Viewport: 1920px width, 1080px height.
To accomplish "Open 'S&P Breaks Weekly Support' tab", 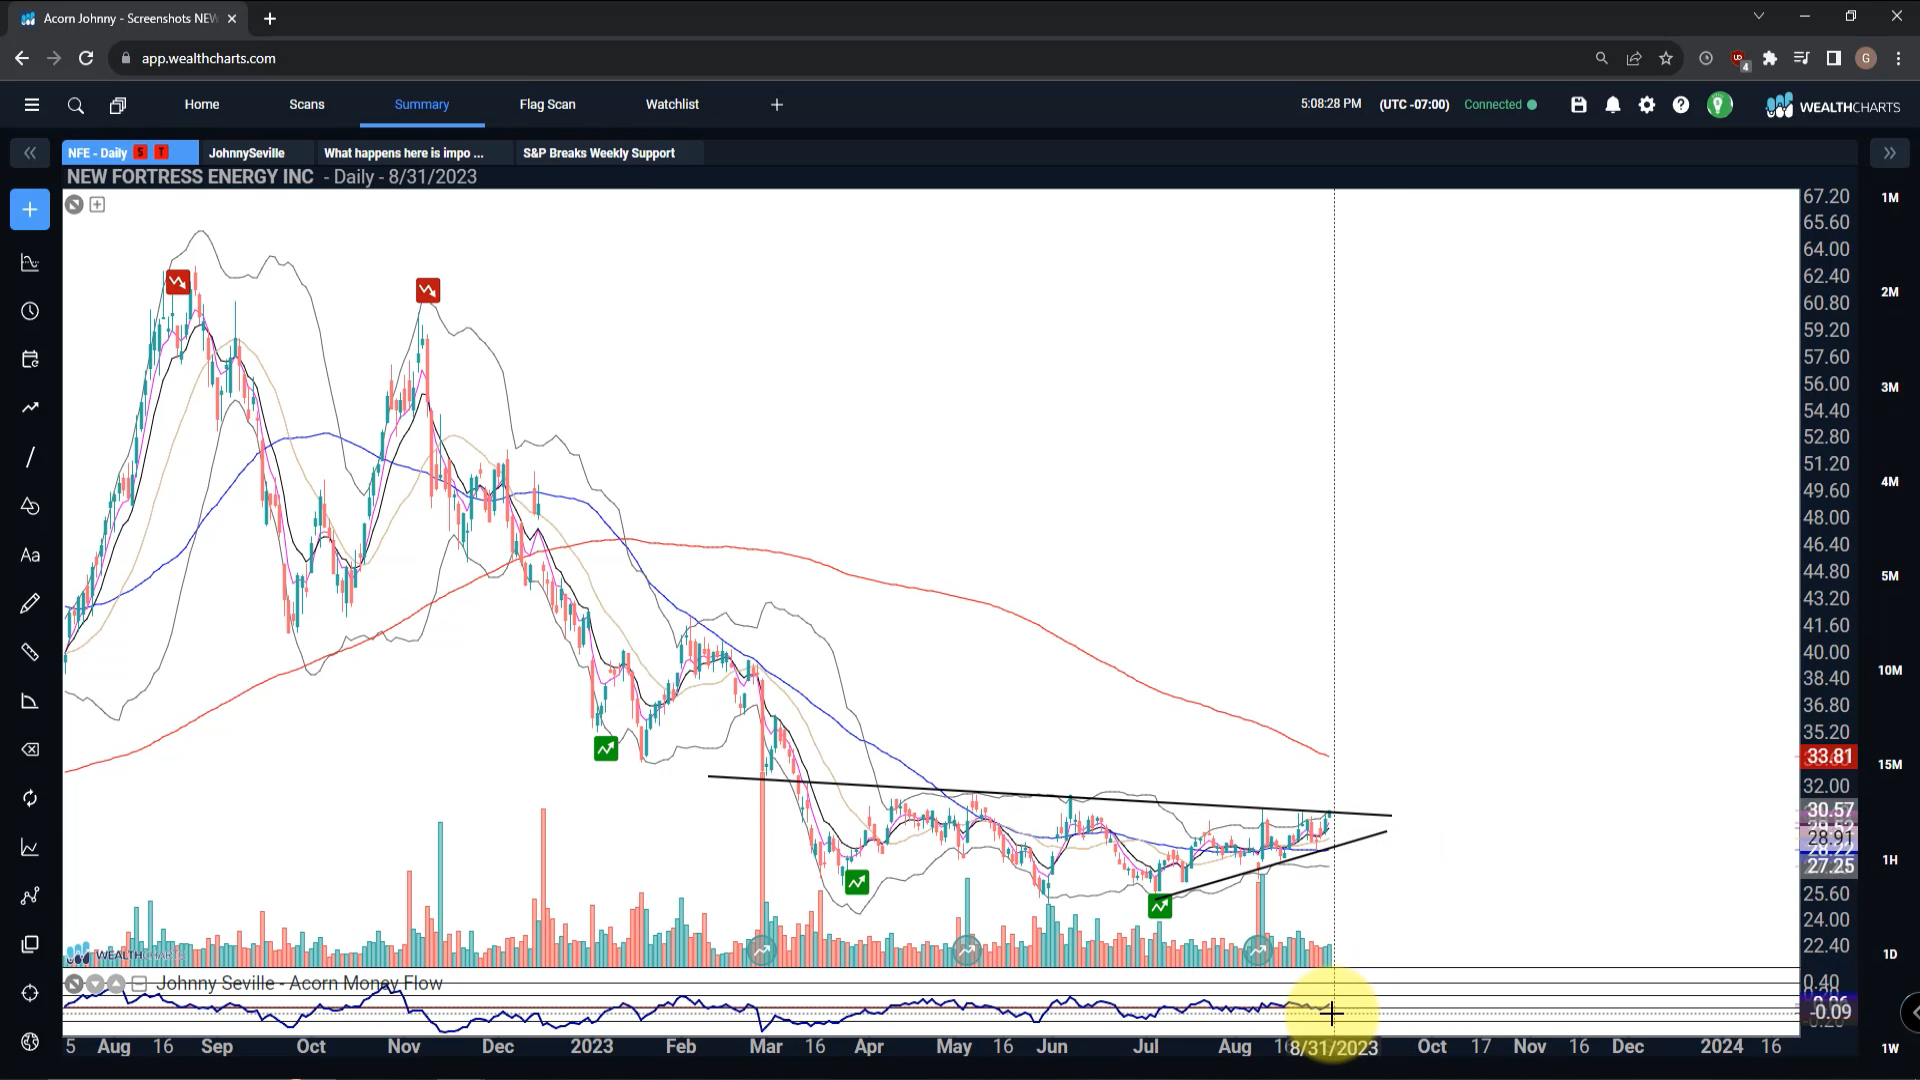I will click(599, 153).
